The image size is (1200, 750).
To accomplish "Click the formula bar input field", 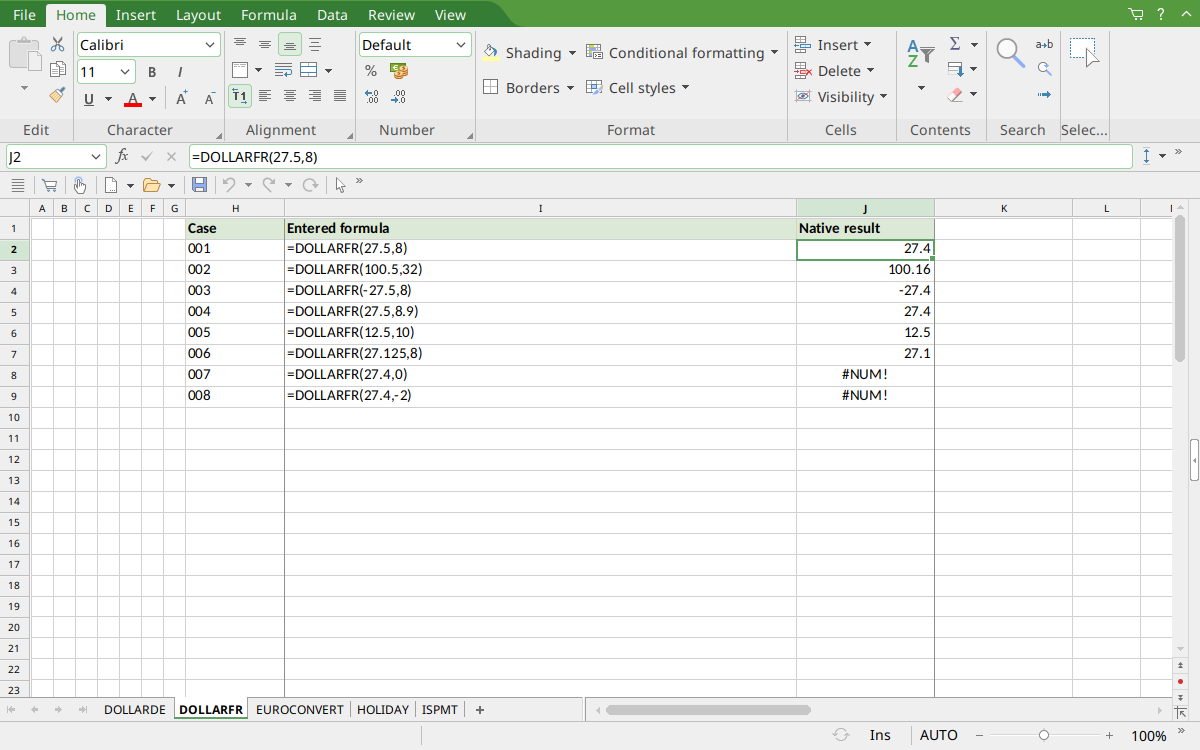I will coord(660,157).
